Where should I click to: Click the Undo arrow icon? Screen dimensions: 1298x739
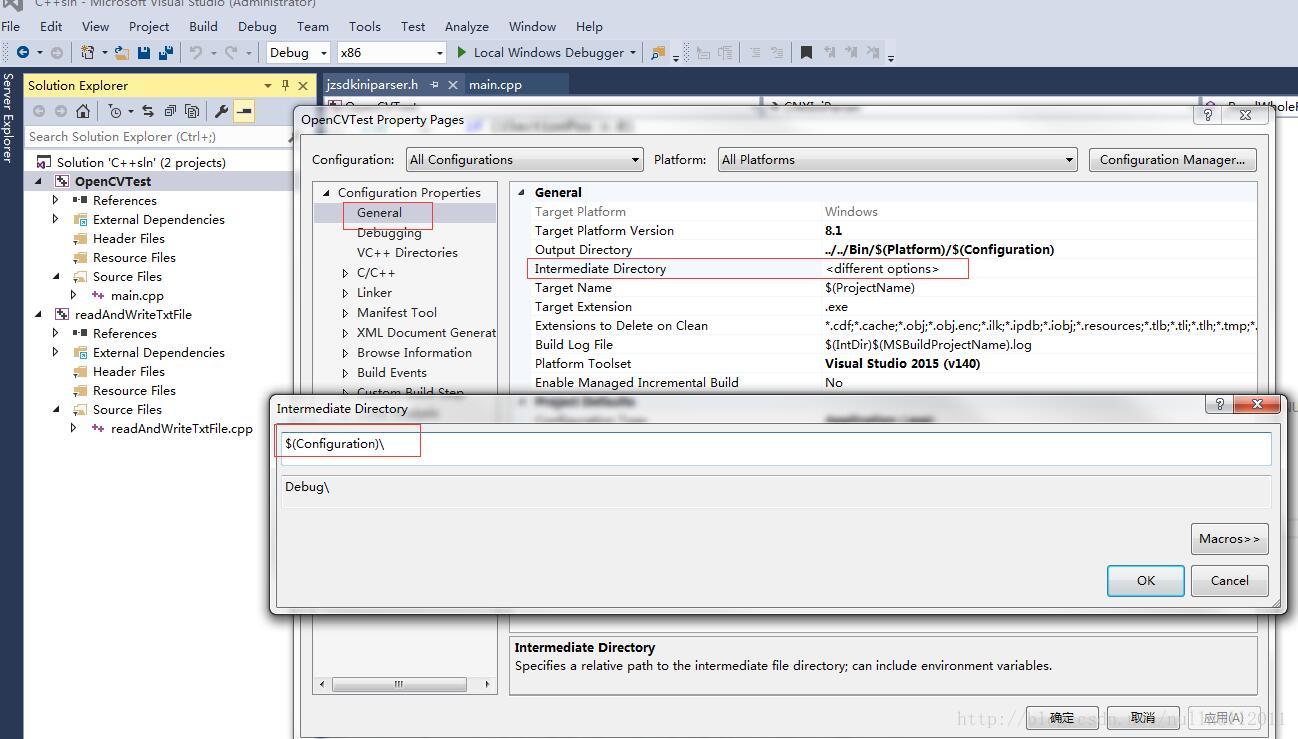(196, 53)
